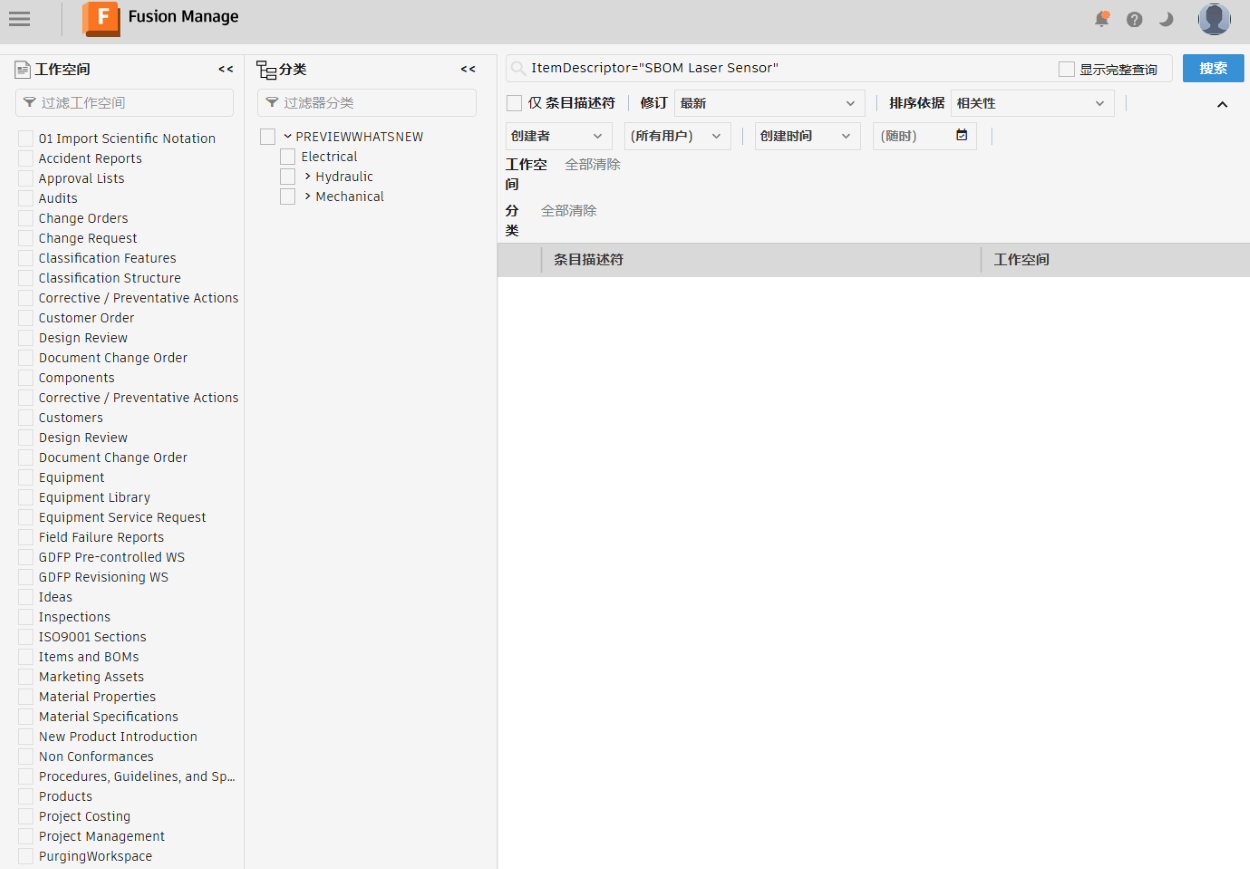
Task: Check the Mechanical classification checkbox
Action: click(x=288, y=197)
